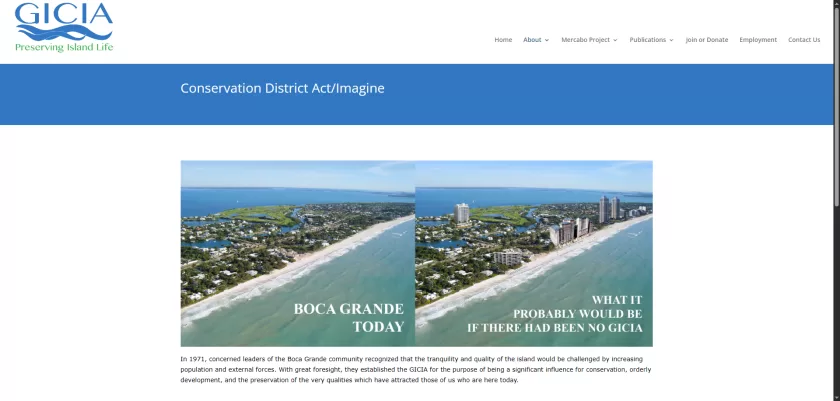Select the About menu item
Image resolution: width=840 pixels, height=401 pixels.
pyautogui.click(x=532, y=40)
